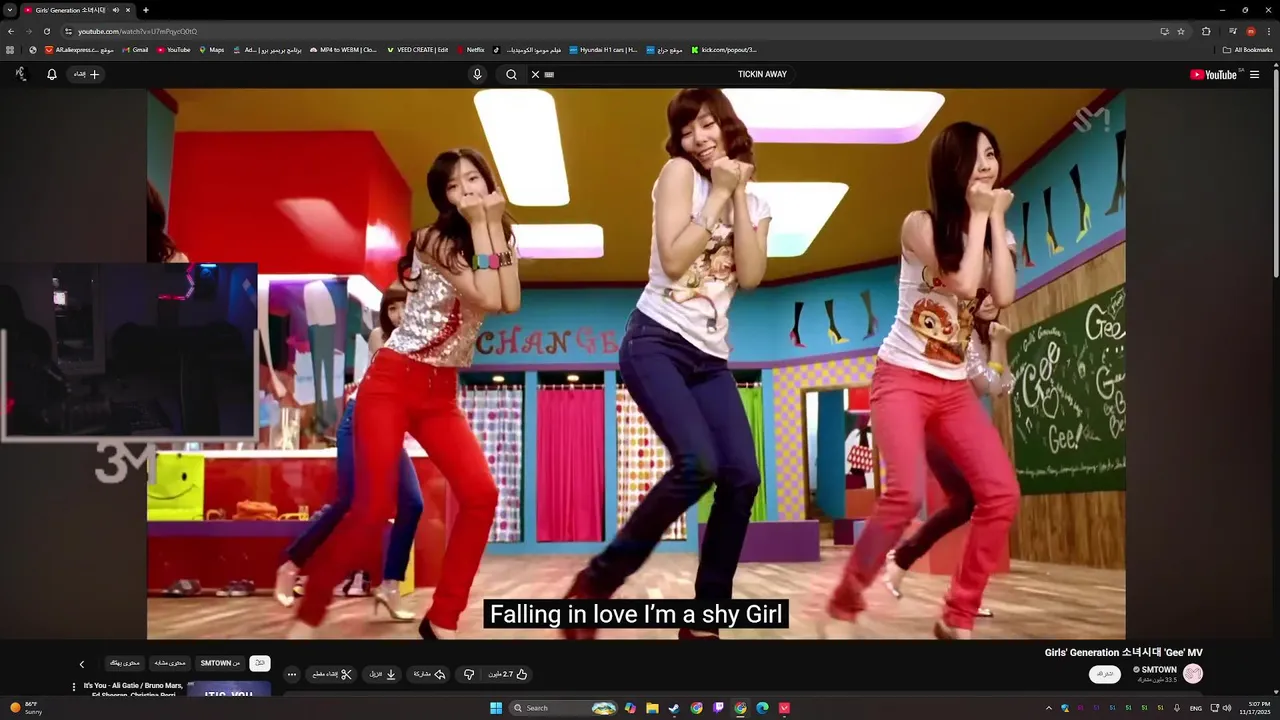Open the MP4 to WEBM bookmark
The width and height of the screenshot is (1280, 720).
pos(343,50)
